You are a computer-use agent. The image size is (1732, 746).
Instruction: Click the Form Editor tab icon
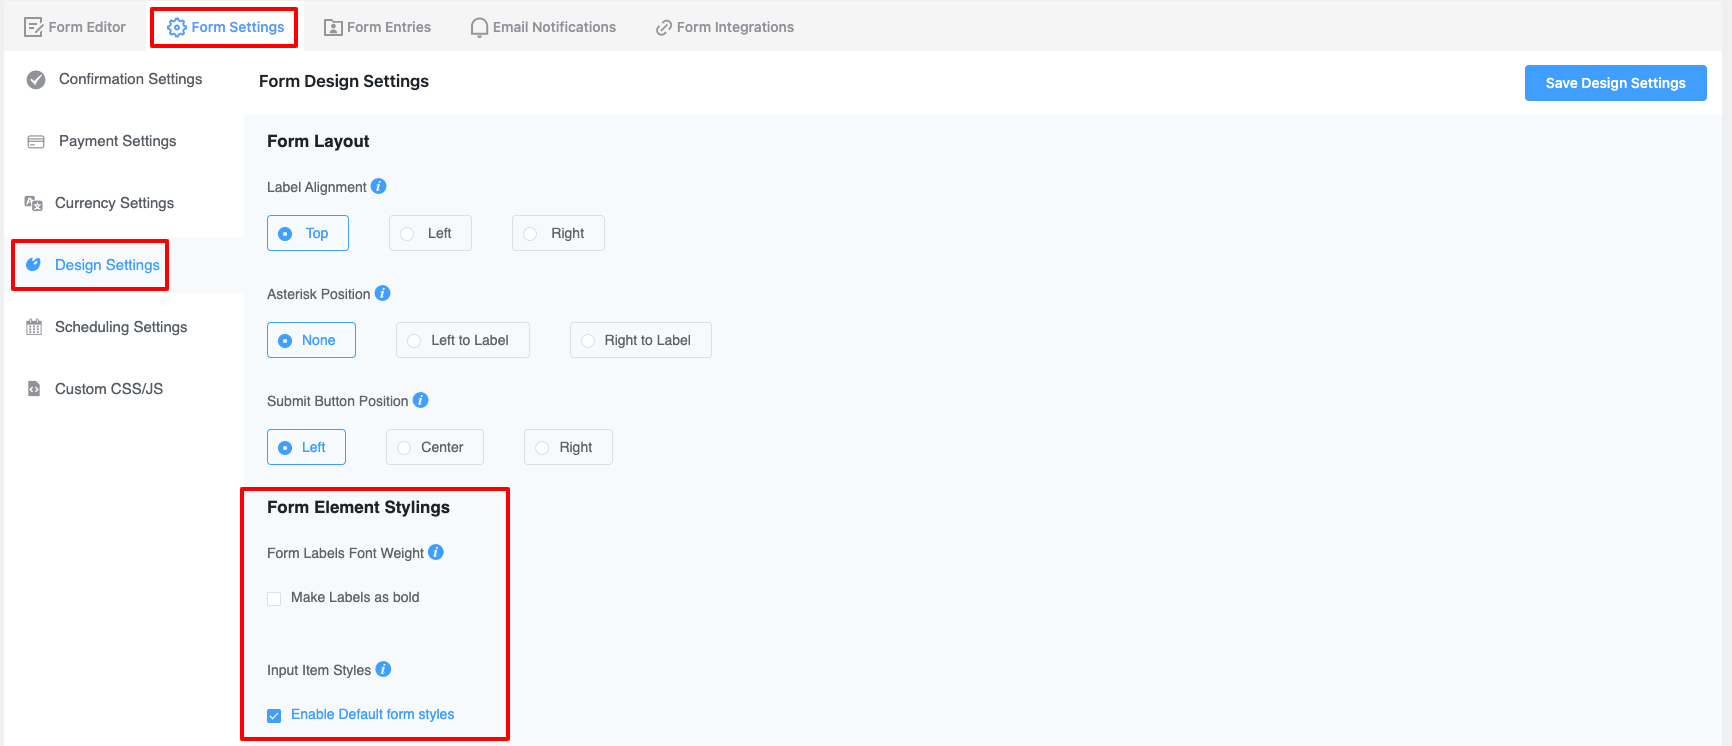pyautogui.click(x=33, y=27)
